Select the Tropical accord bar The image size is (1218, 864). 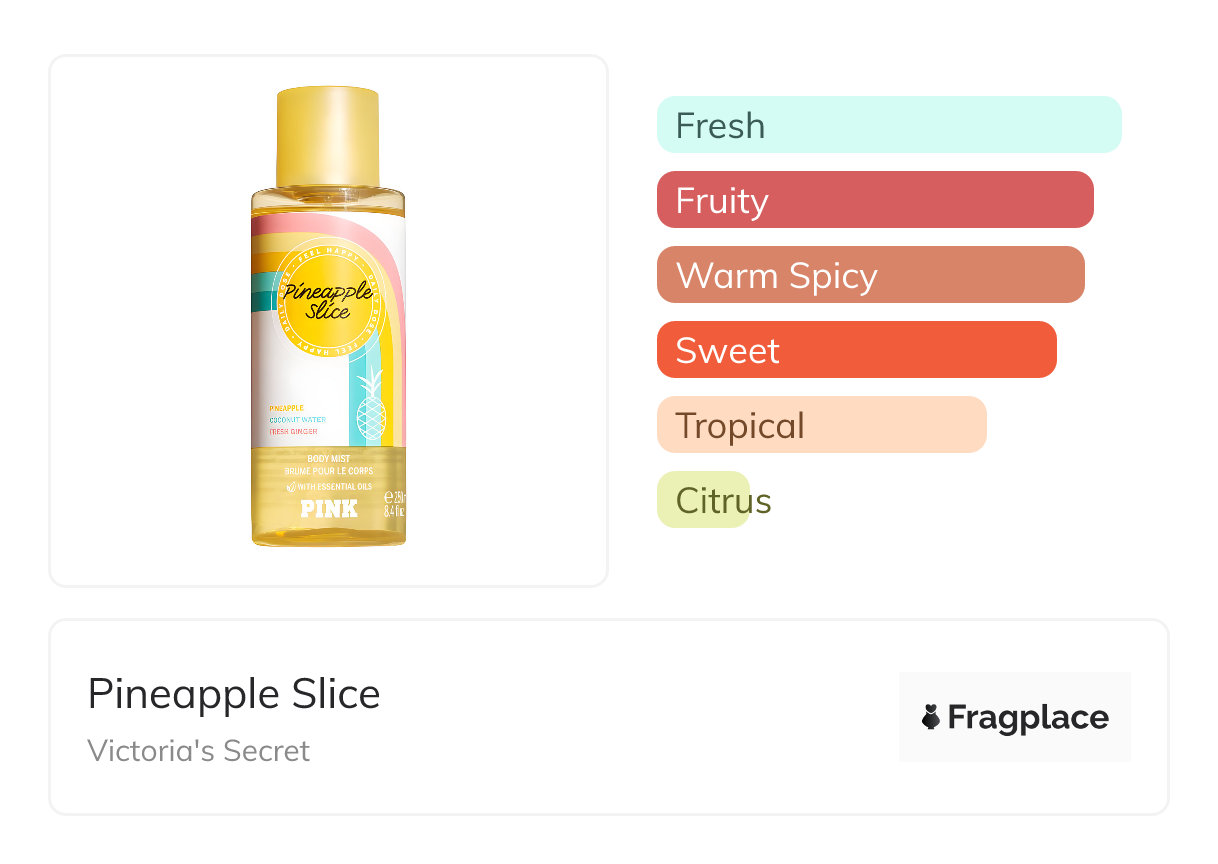[821, 425]
